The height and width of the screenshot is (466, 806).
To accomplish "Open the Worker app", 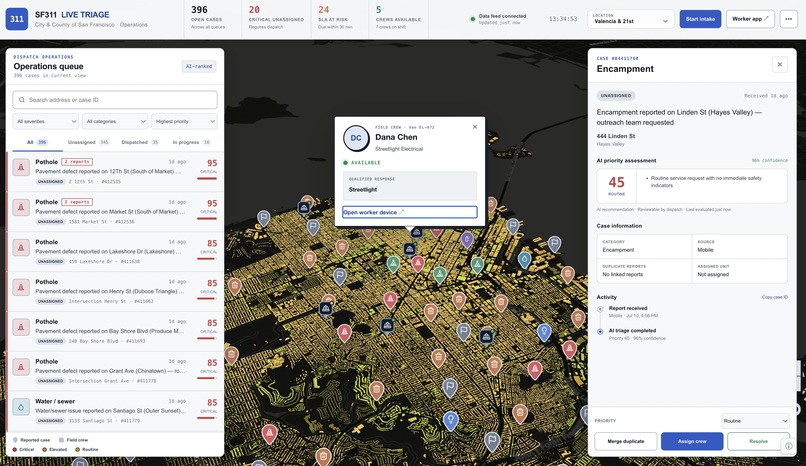I will click(750, 19).
